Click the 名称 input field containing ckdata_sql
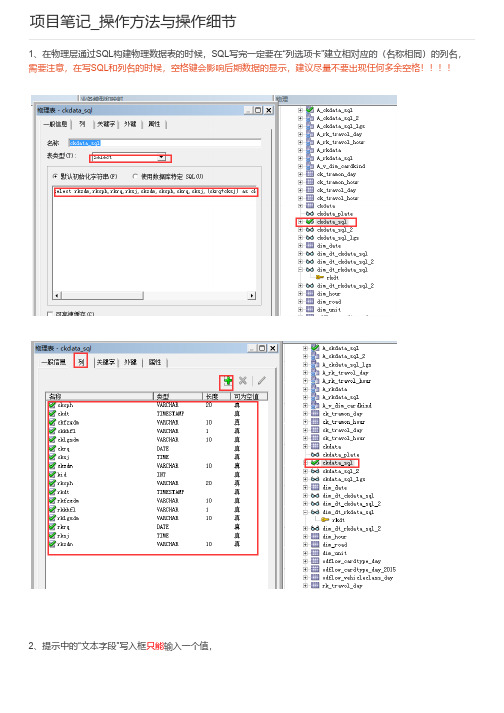Screen dimensions: 504x713 coord(165,143)
